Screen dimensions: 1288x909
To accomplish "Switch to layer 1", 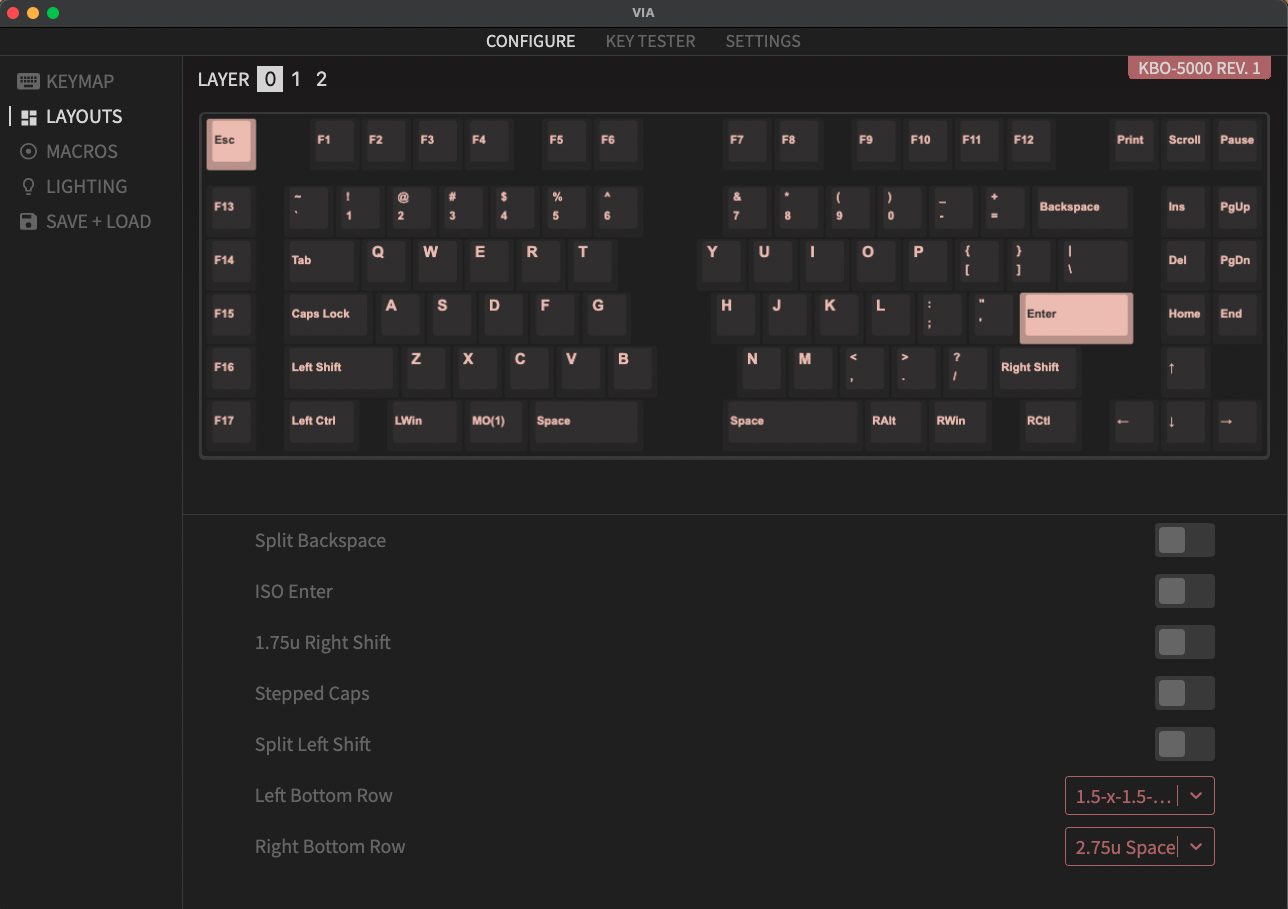I will pyautogui.click(x=296, y=79).
